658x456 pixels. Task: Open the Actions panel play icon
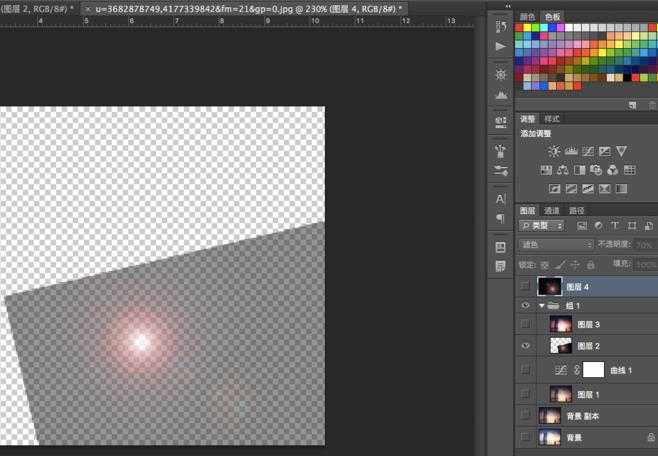(x=500, y=46)
